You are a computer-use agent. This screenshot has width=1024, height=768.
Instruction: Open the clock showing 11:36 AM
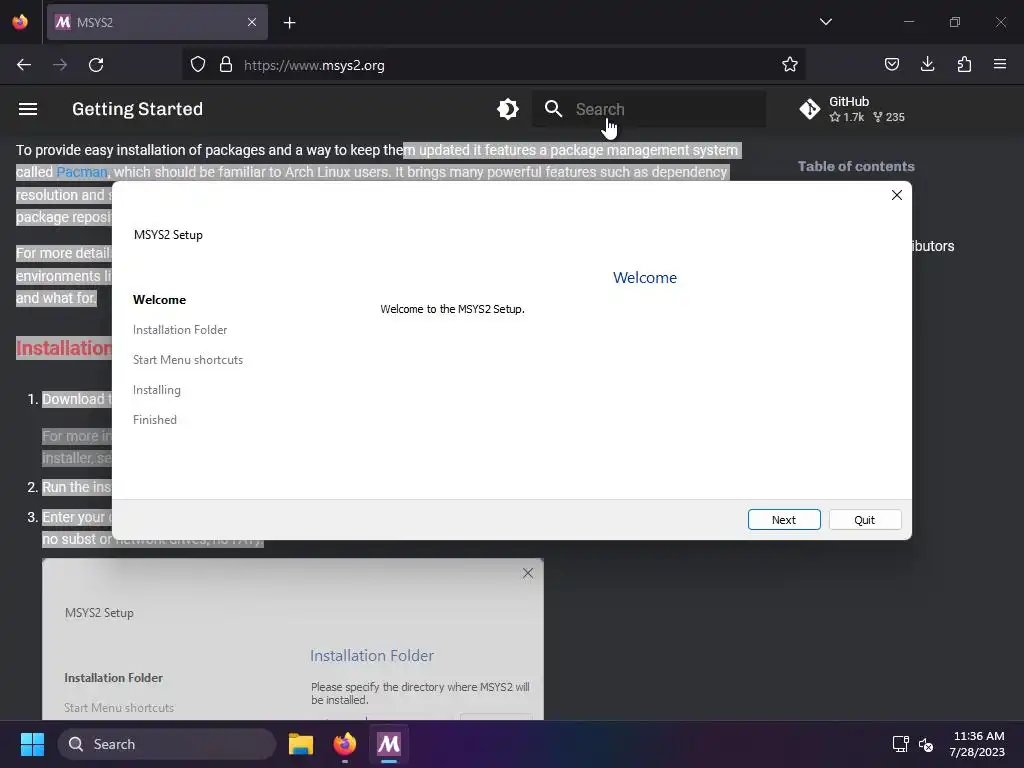click(x=977, y=744)
